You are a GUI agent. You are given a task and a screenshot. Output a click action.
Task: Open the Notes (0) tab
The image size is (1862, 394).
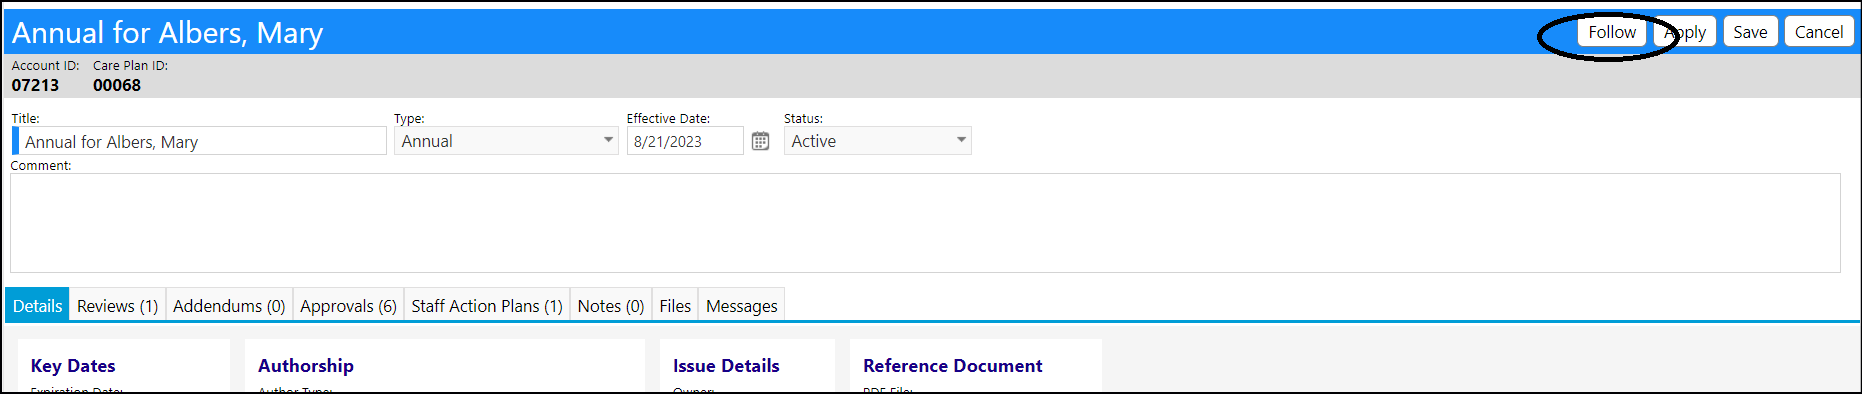coord(611,306)
